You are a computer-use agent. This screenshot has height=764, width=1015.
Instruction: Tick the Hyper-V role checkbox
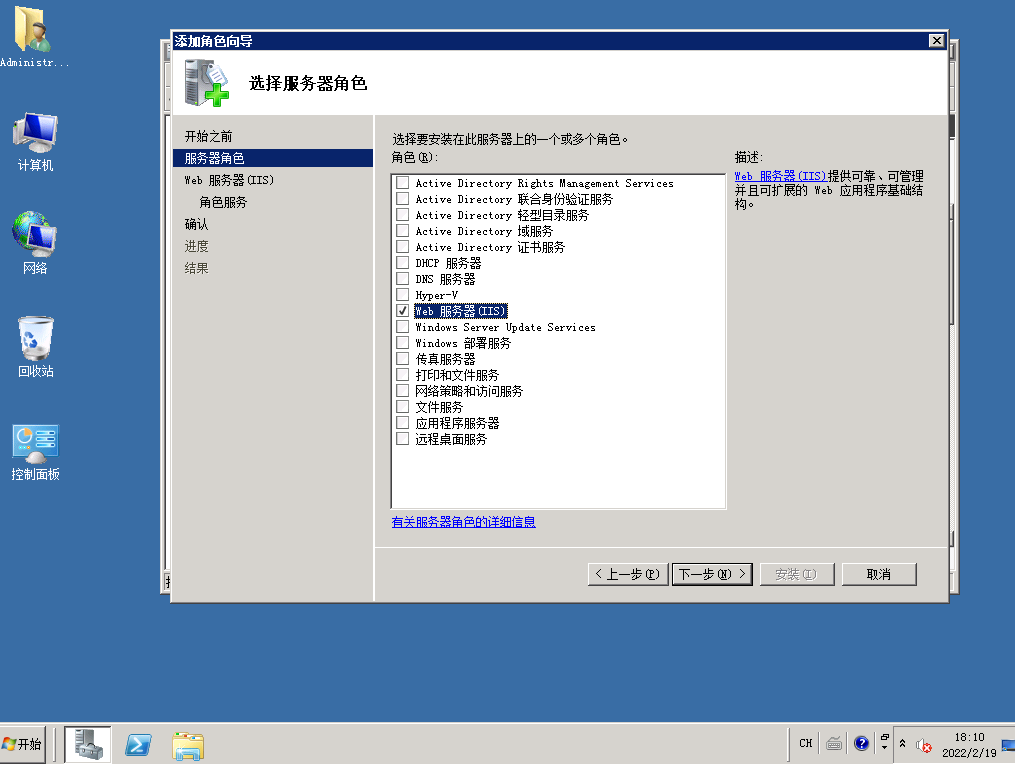(403, 295)
